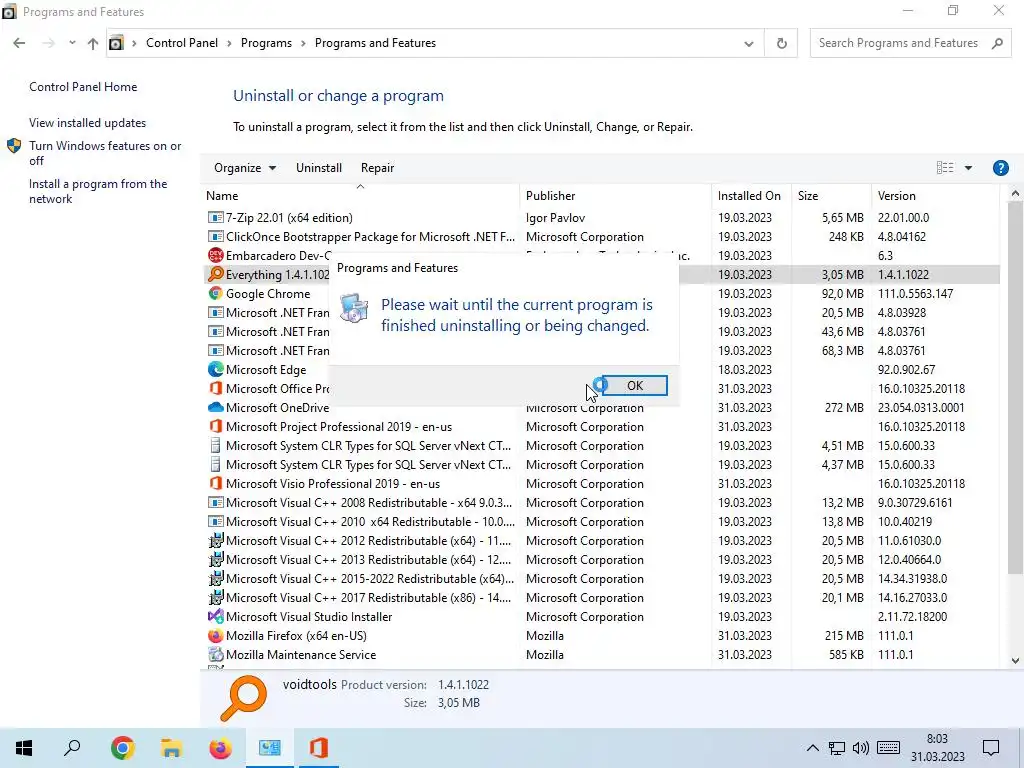This screenshot has height=768, width=1024.
Task: Open the Windows Start menu
Action: 24,748
